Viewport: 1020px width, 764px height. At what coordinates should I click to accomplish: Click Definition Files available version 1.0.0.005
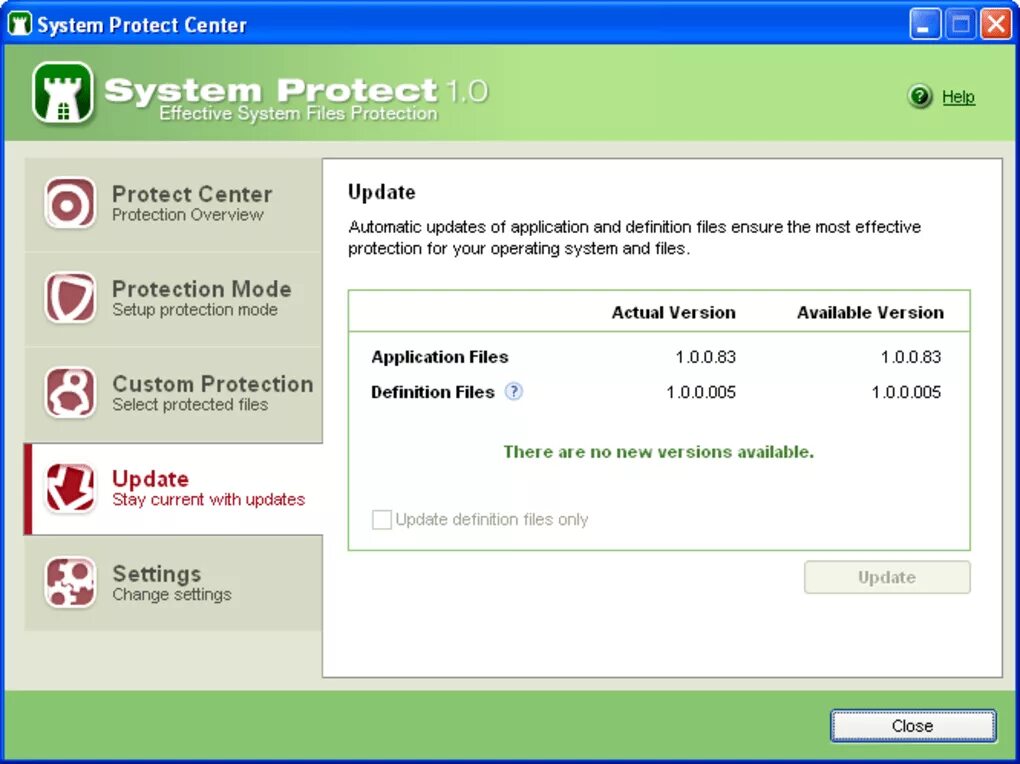906,392
